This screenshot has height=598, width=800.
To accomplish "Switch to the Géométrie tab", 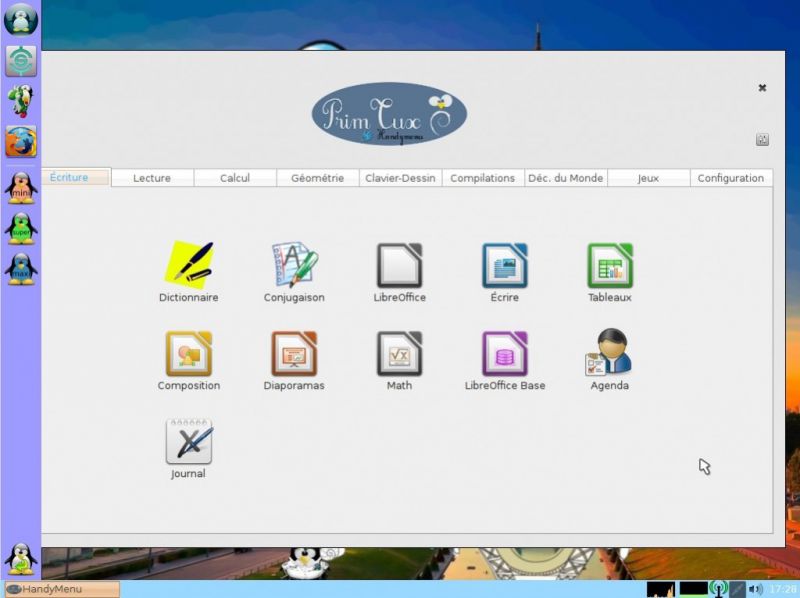I will pos(317,178).
